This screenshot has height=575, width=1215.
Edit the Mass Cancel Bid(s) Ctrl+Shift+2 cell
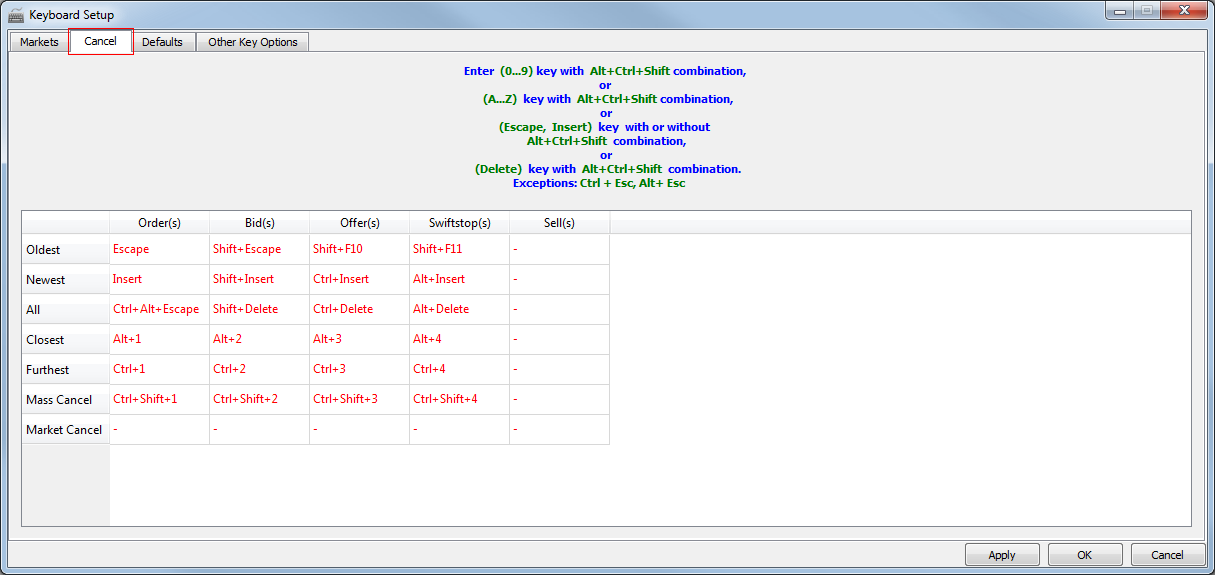(x=259, y=399)
